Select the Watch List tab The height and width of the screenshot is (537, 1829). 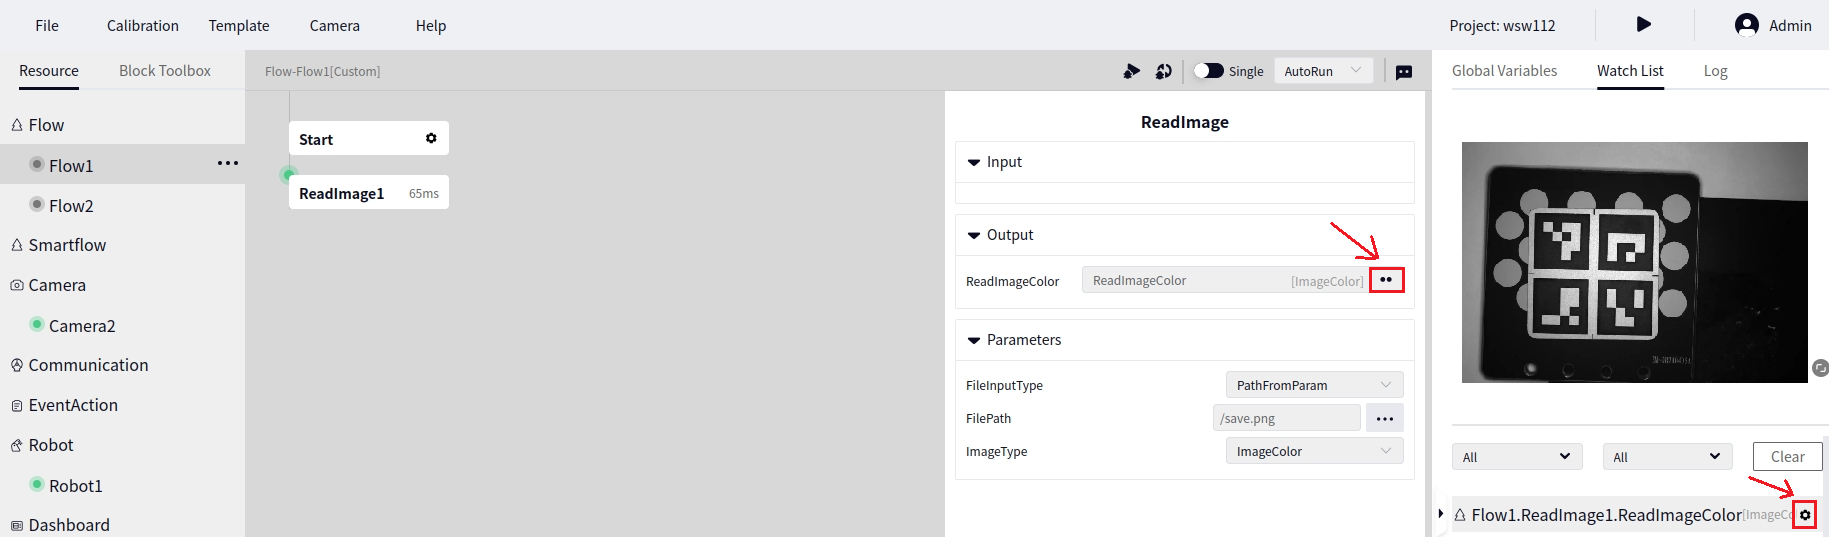coord(1630,71)
